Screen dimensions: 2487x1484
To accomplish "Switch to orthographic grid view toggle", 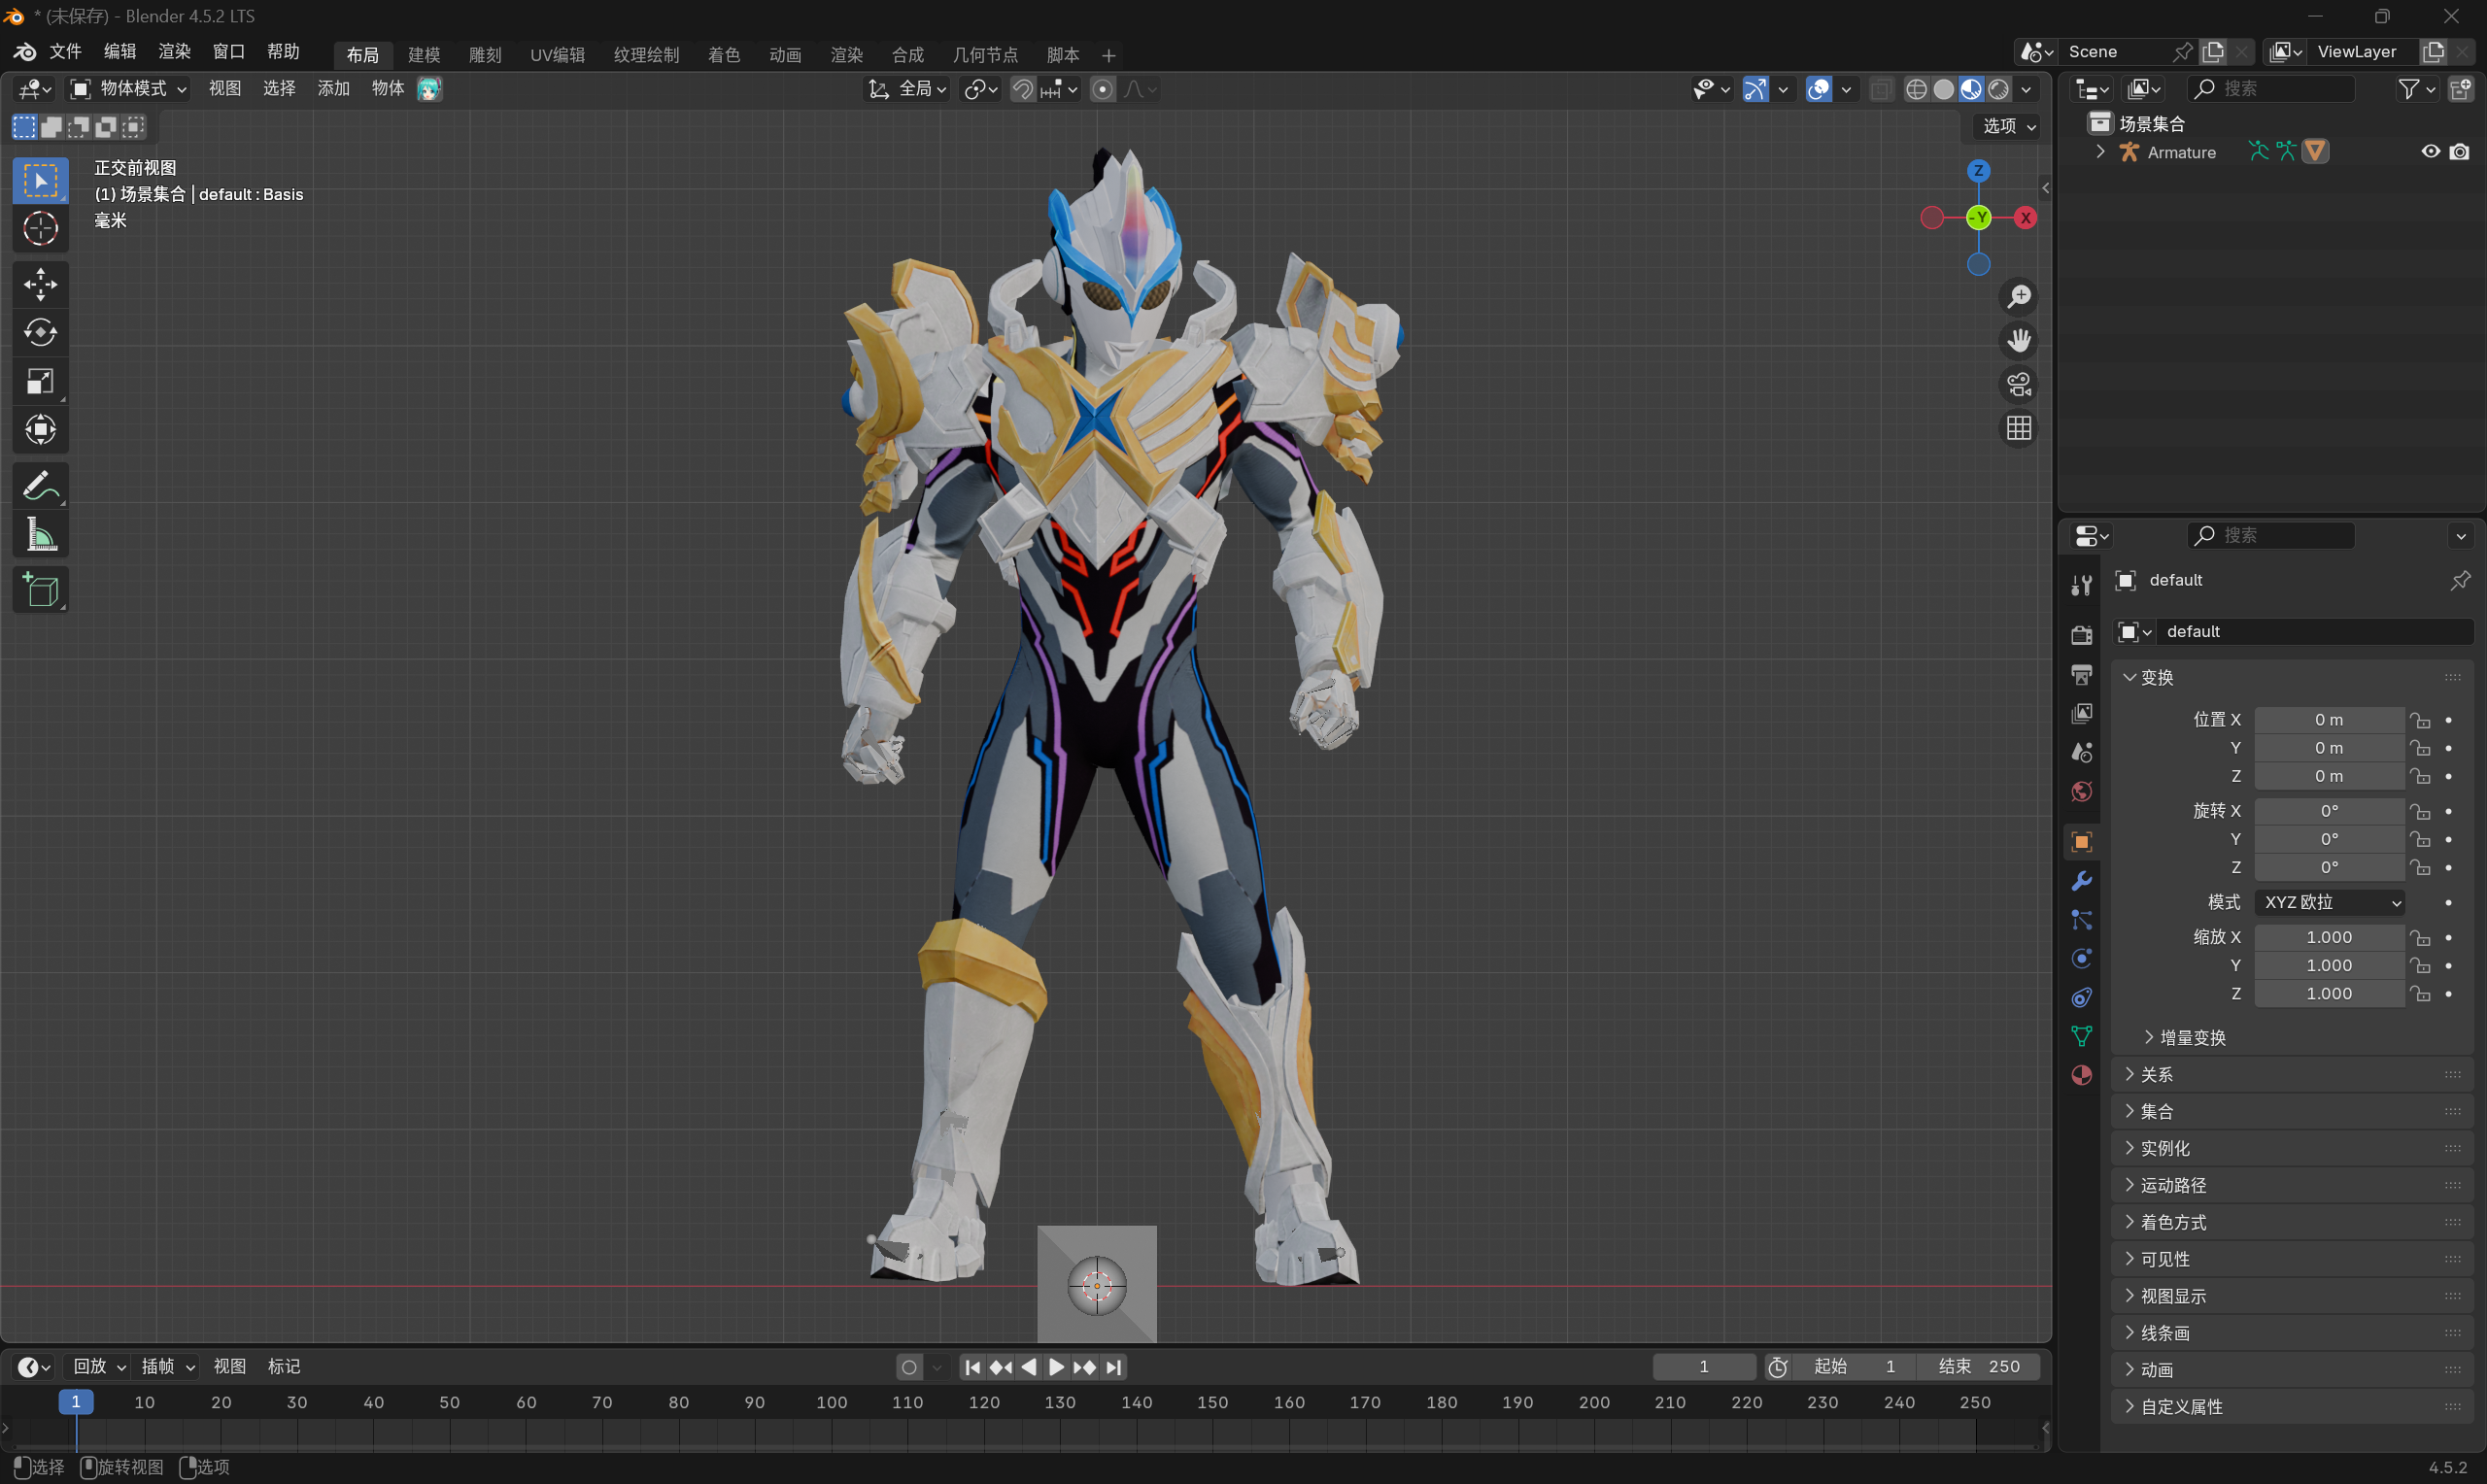I will coord(2018,429).
